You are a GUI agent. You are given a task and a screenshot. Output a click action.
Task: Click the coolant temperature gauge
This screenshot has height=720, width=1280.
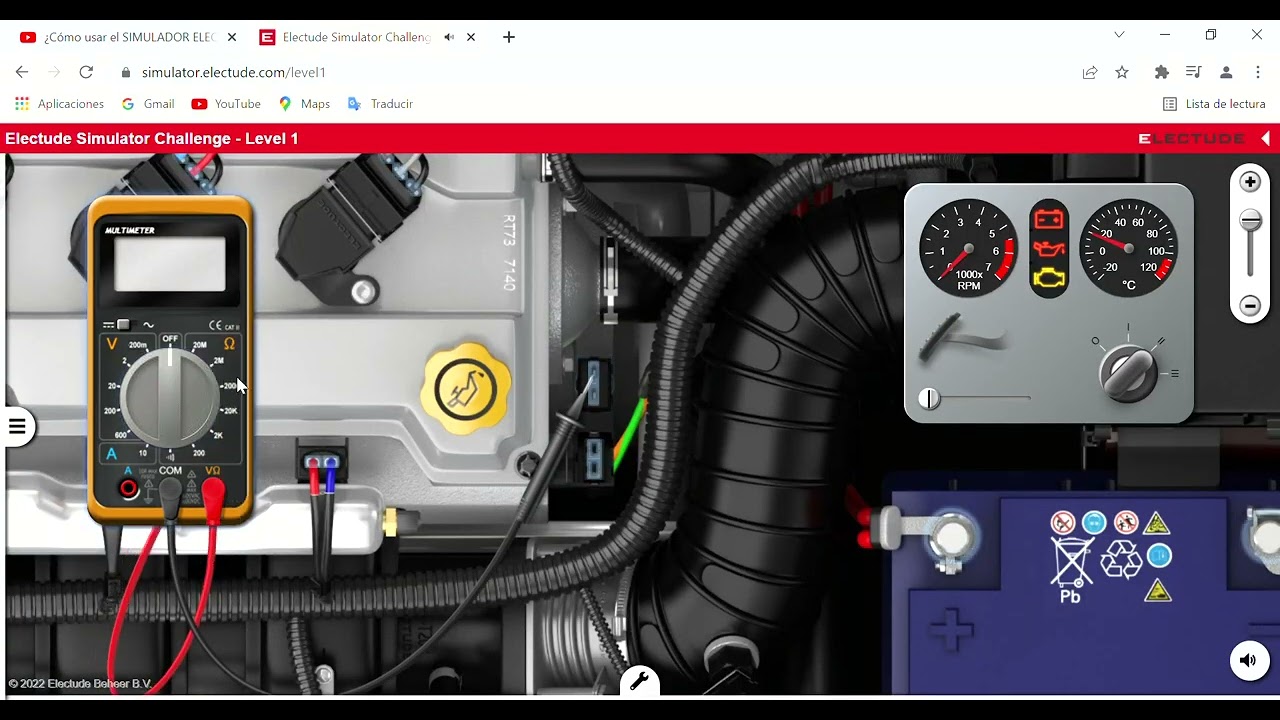click(1129, 248)
